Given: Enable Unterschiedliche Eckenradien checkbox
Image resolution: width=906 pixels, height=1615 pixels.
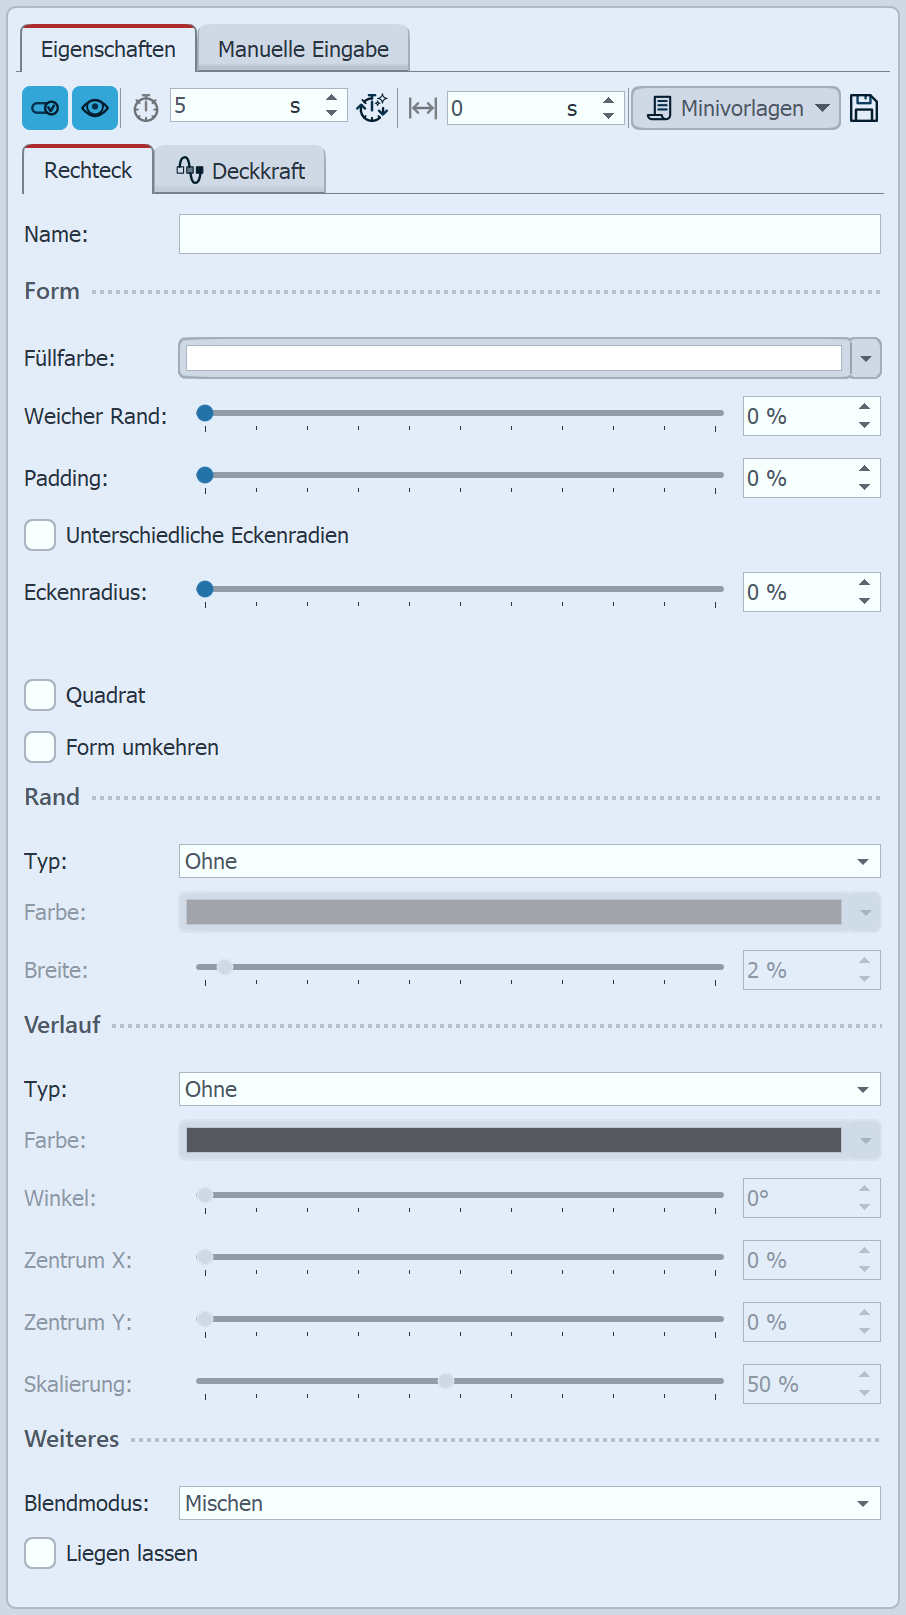Looking at the screenshot, I should pos(40,535).
